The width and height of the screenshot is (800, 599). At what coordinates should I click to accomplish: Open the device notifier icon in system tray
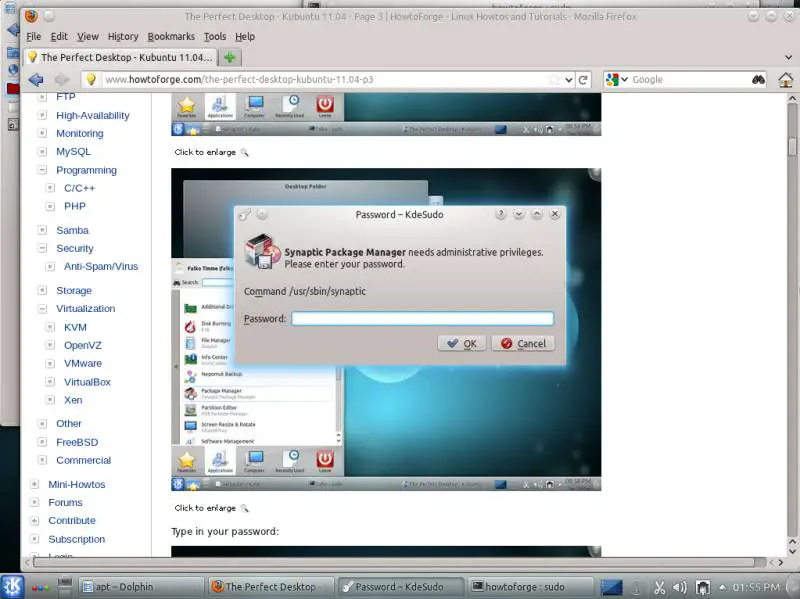pos(703,587)
